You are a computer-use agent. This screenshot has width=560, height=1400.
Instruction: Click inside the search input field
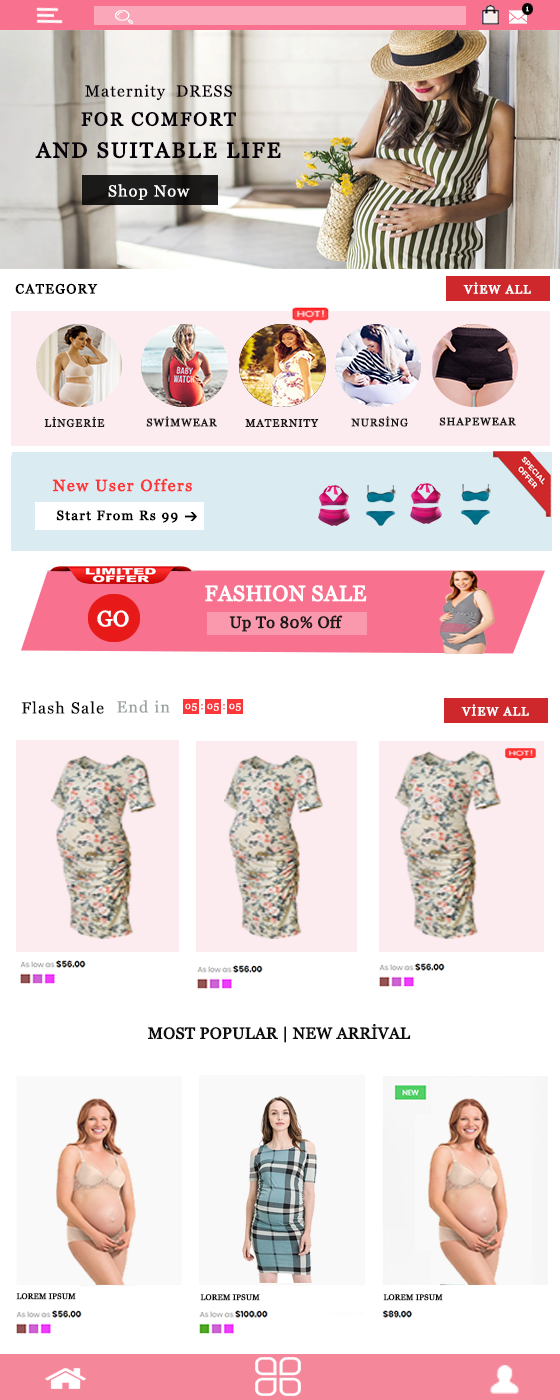pyautogui.click(x=280, y=16)
